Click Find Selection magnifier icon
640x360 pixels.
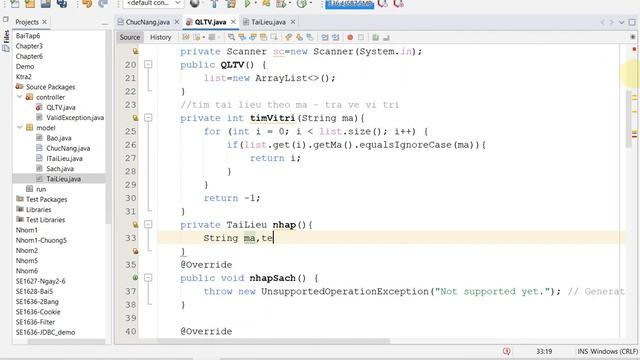231,37
